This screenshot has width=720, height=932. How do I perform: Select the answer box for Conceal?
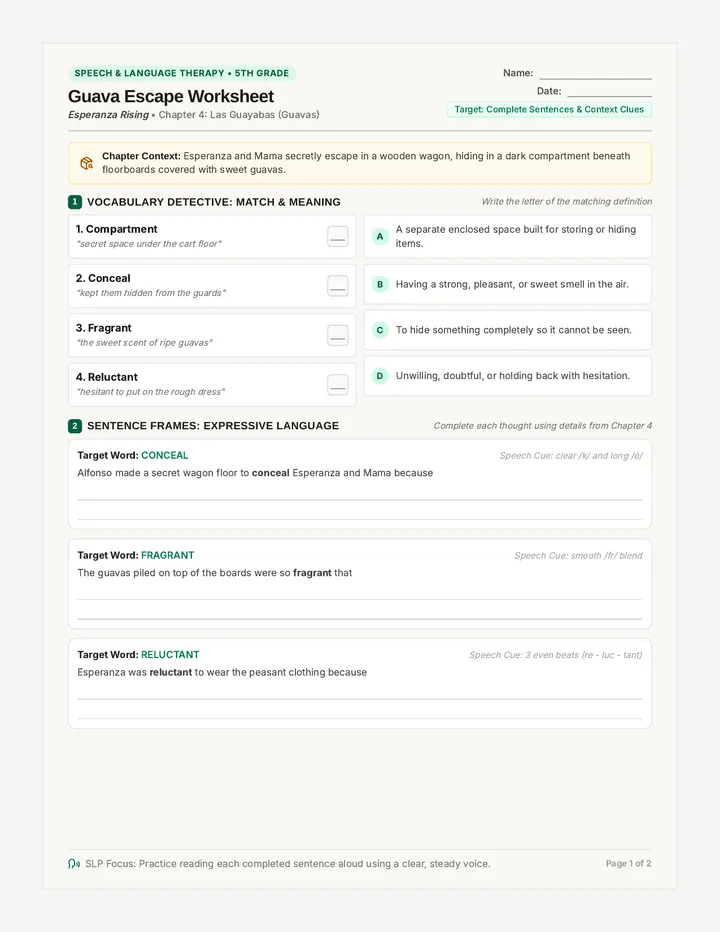(x=338, y=286)
